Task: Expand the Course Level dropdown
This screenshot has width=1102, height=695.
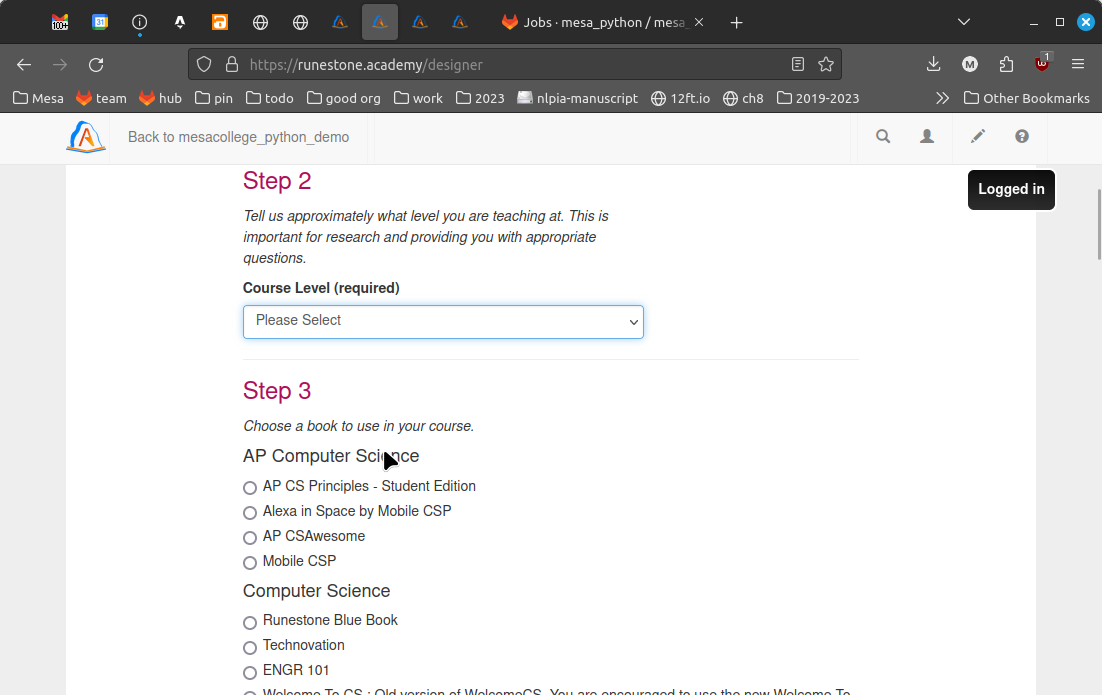Action: coord(443,322)
